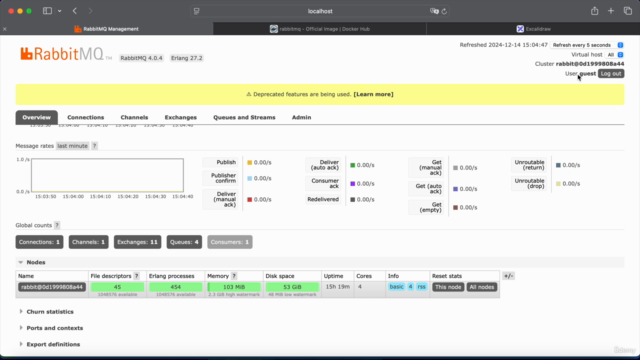Viewport: 640px width, 360px height.
Task: Click the rss info tag
Action: [422, 287]
